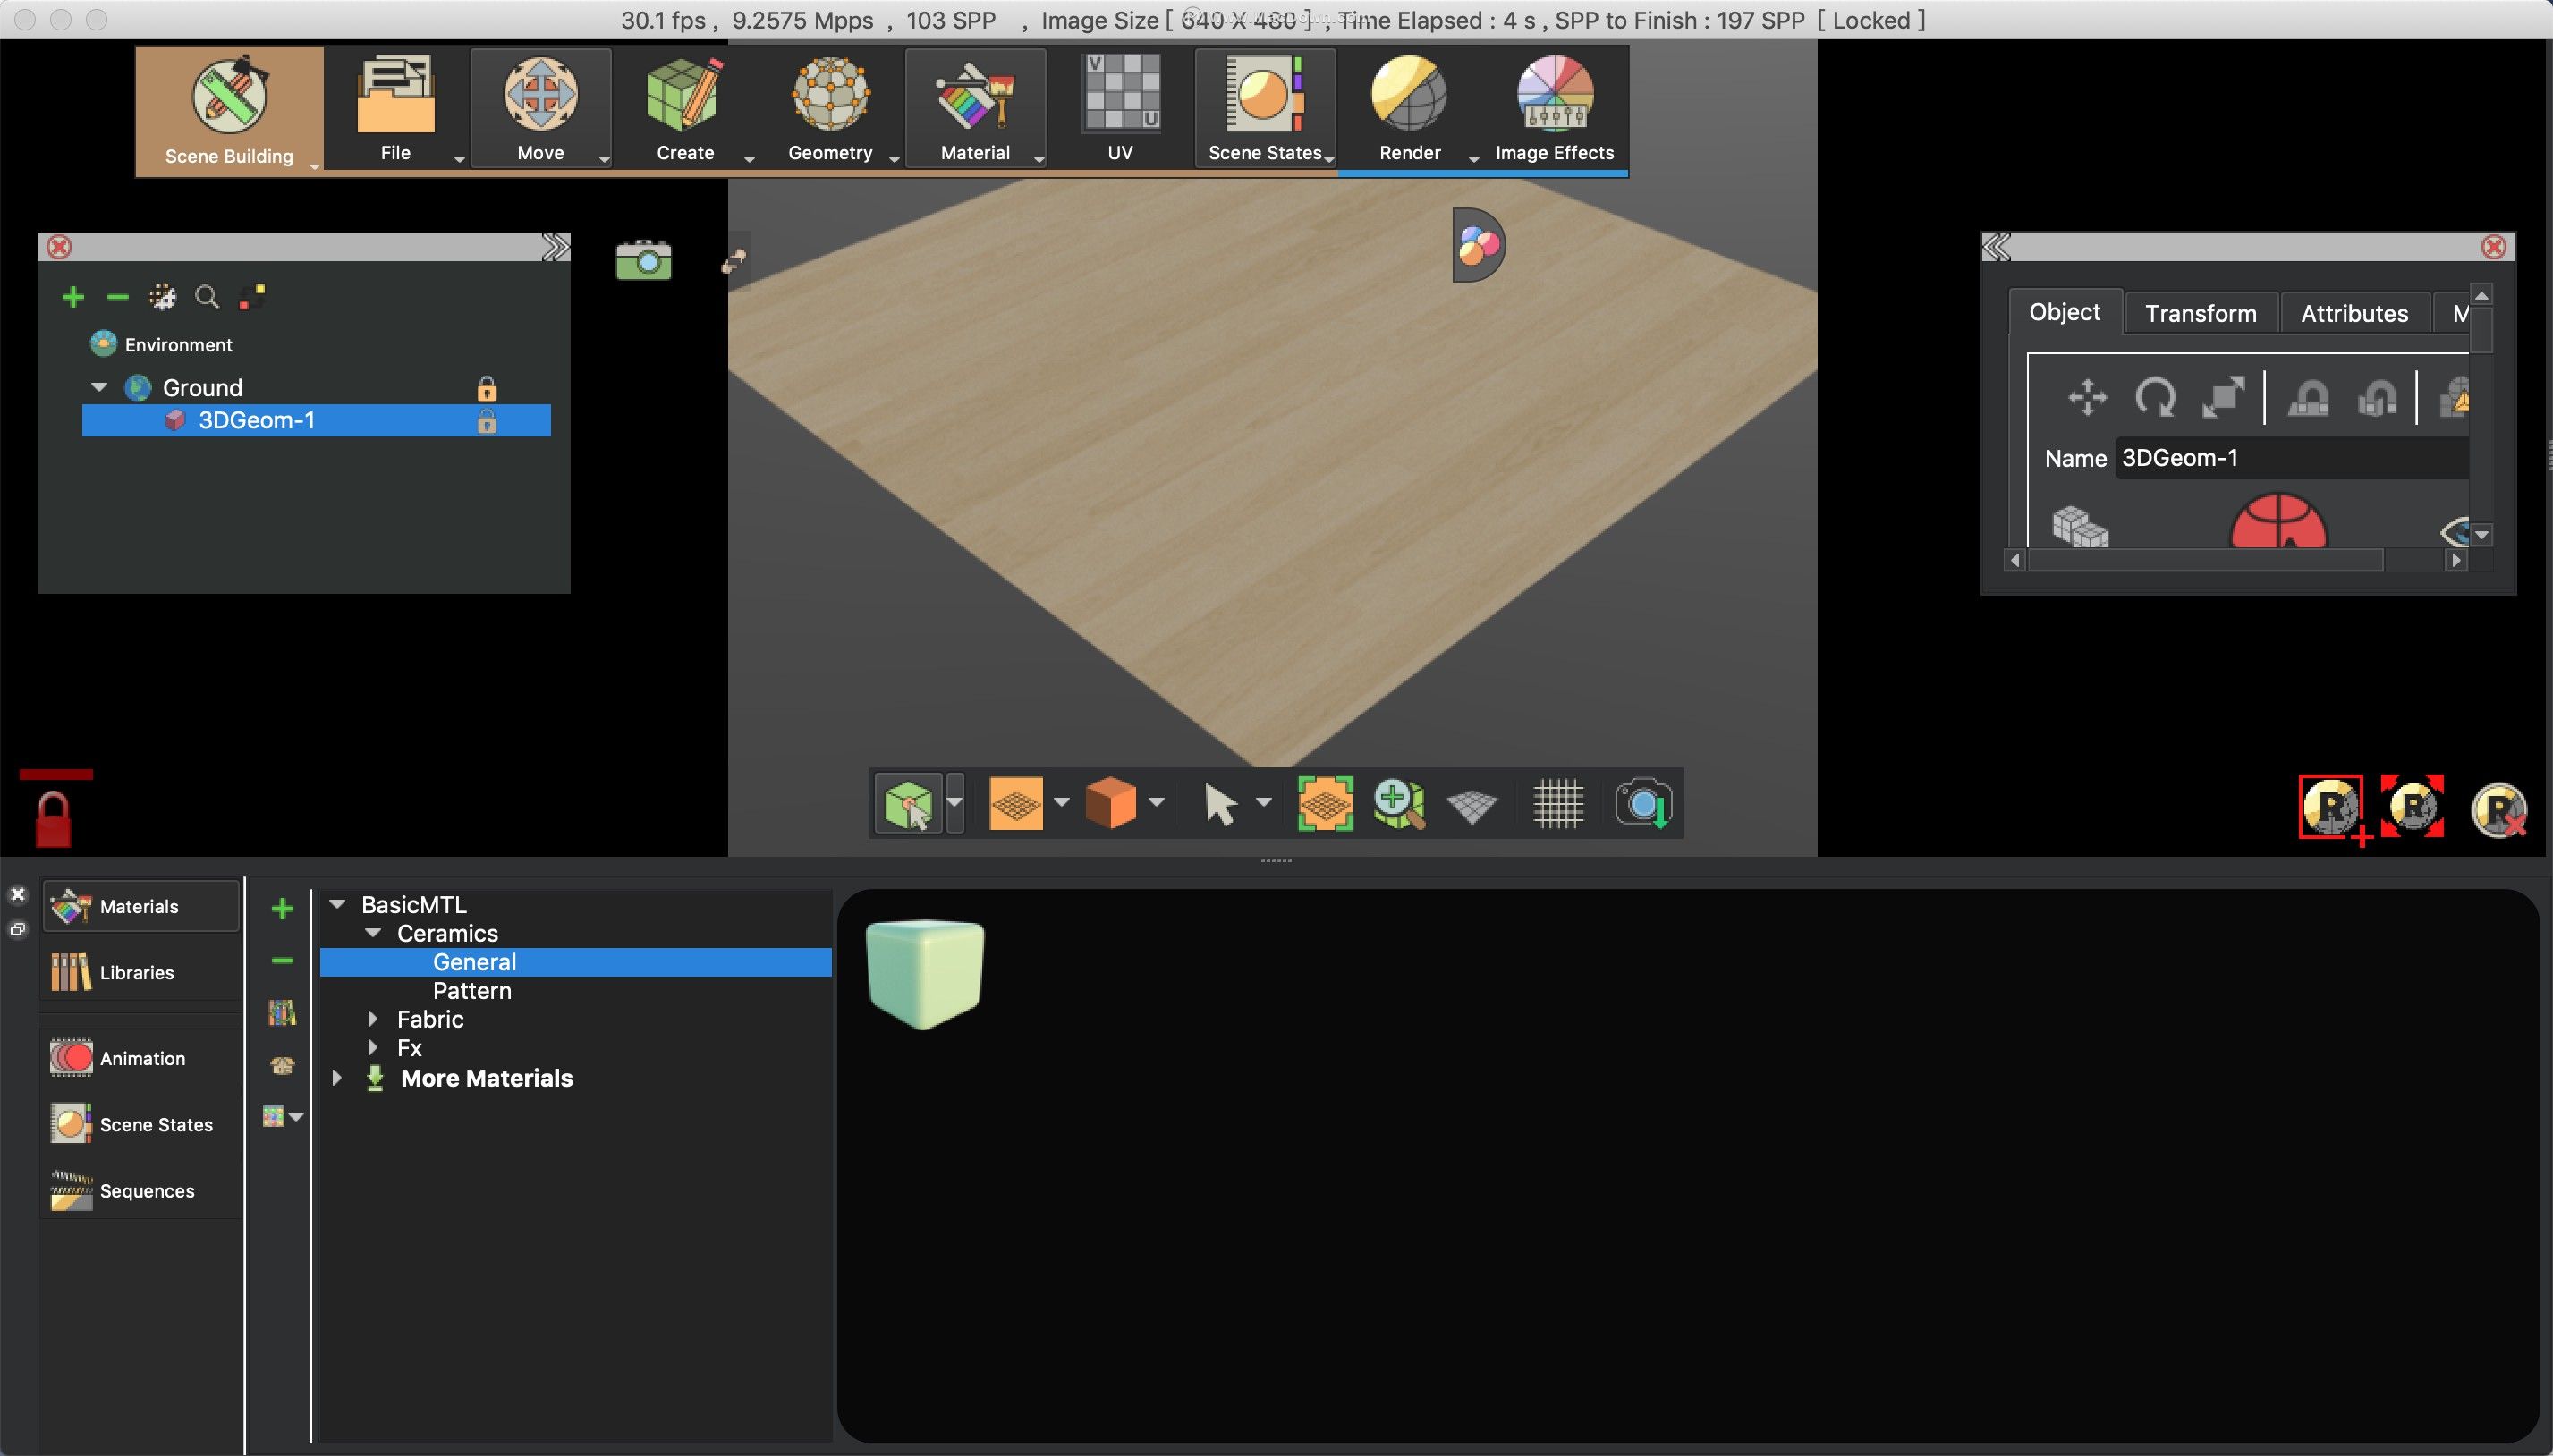
Task: Click the camera snapshot download icon
Action: (x=1642, y=803)
